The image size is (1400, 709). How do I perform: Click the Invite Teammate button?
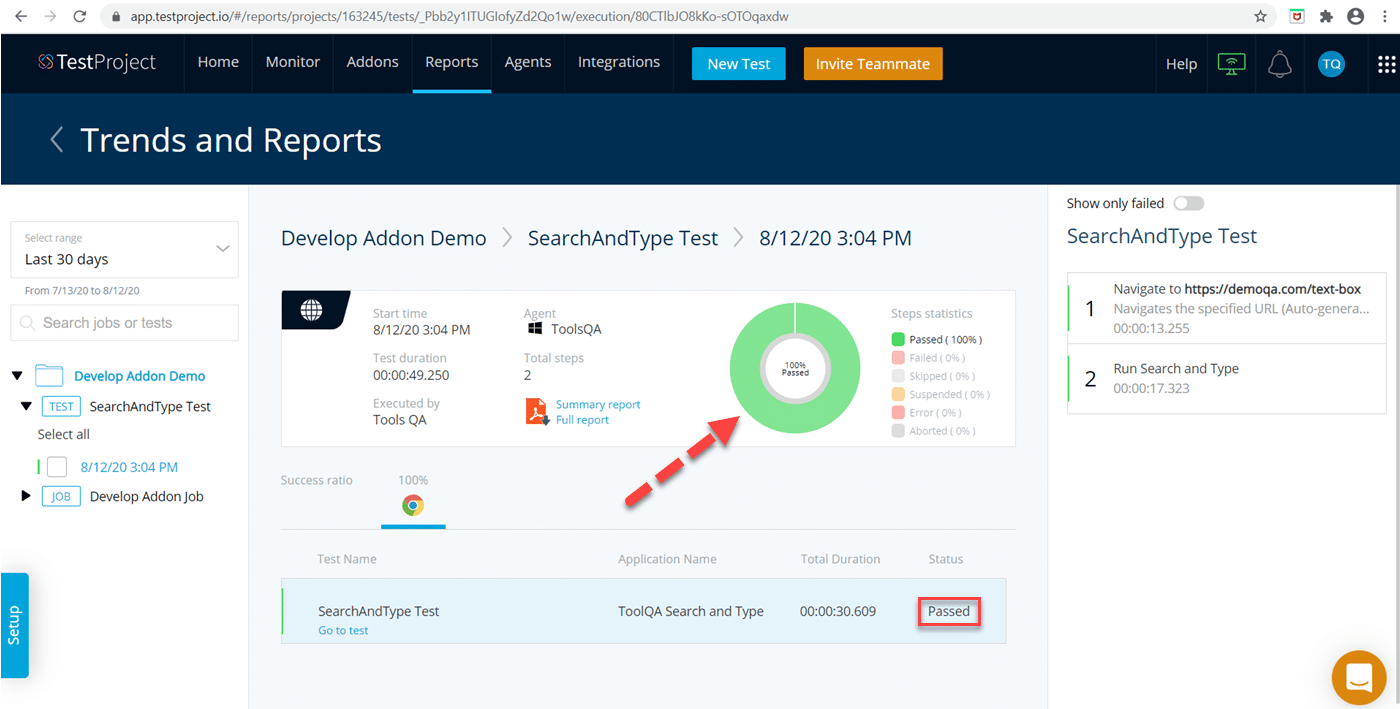[873, 64]
